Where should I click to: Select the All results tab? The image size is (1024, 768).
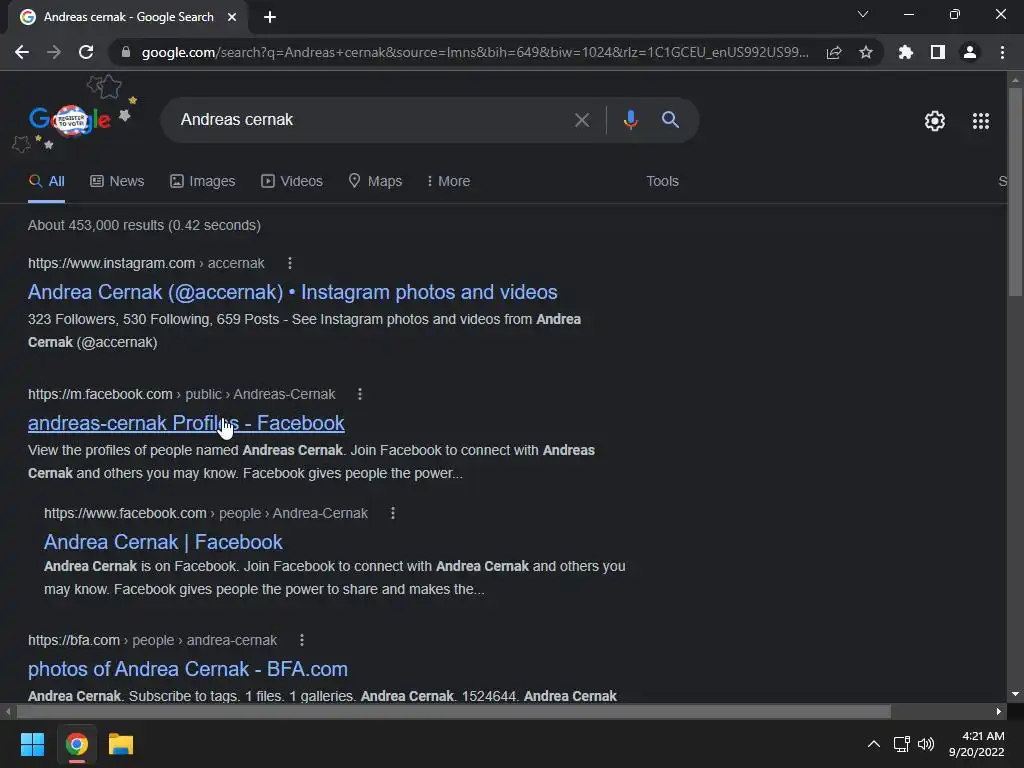(x=46, y=182)
